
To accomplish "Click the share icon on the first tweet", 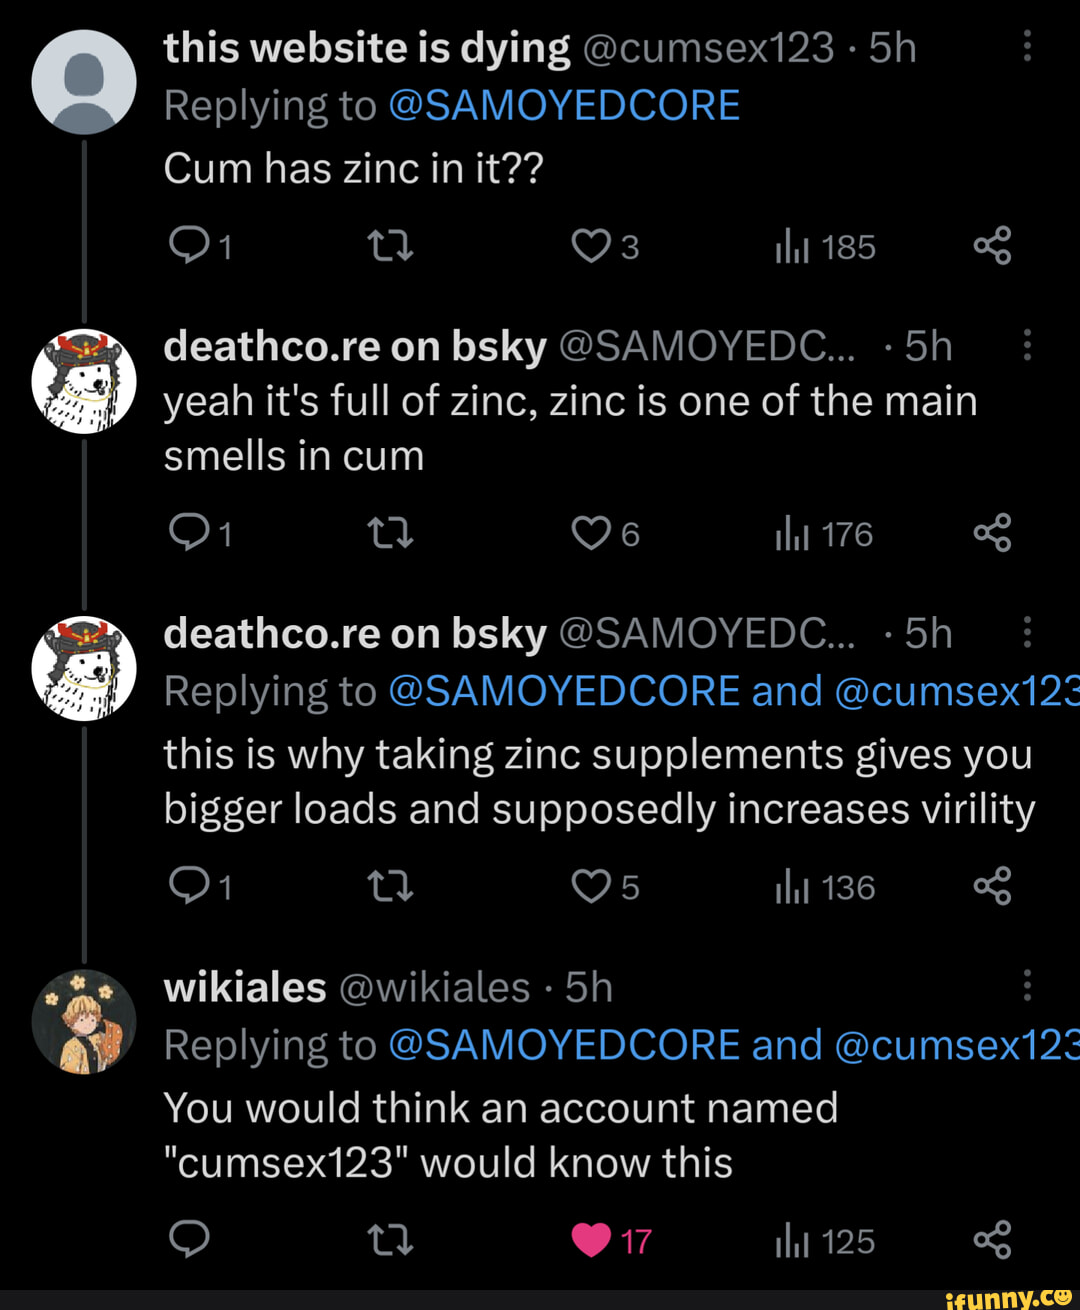I will coord(993,245).
